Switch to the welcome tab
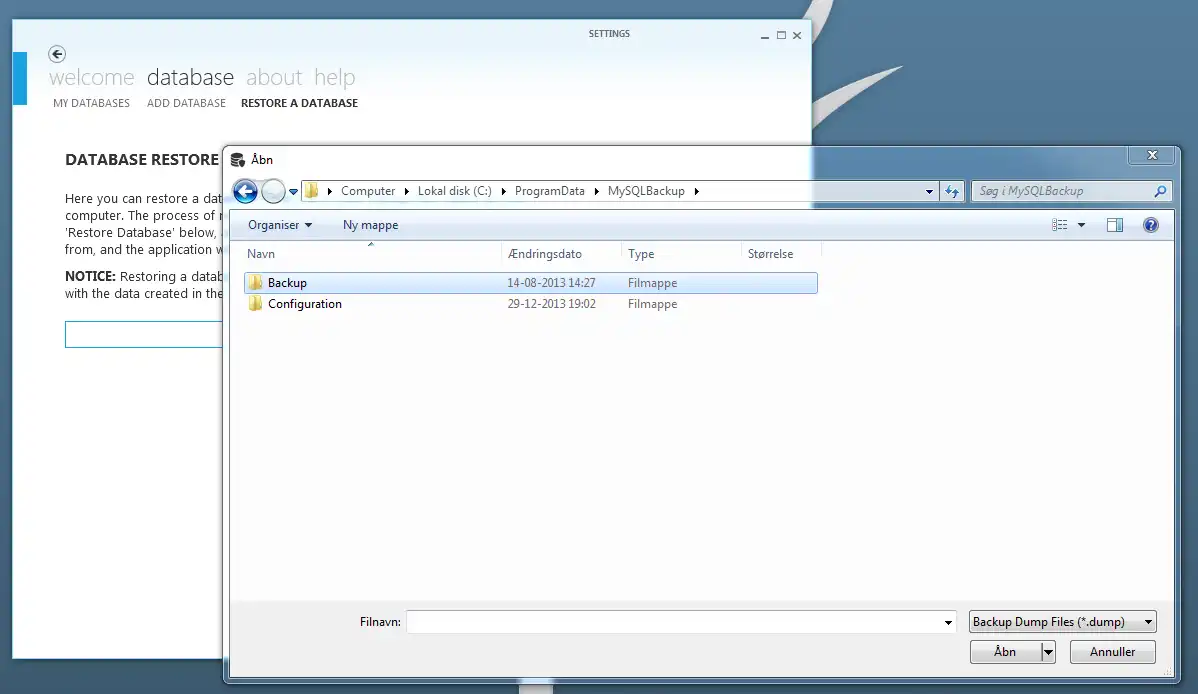 click(x=92, y=77)
